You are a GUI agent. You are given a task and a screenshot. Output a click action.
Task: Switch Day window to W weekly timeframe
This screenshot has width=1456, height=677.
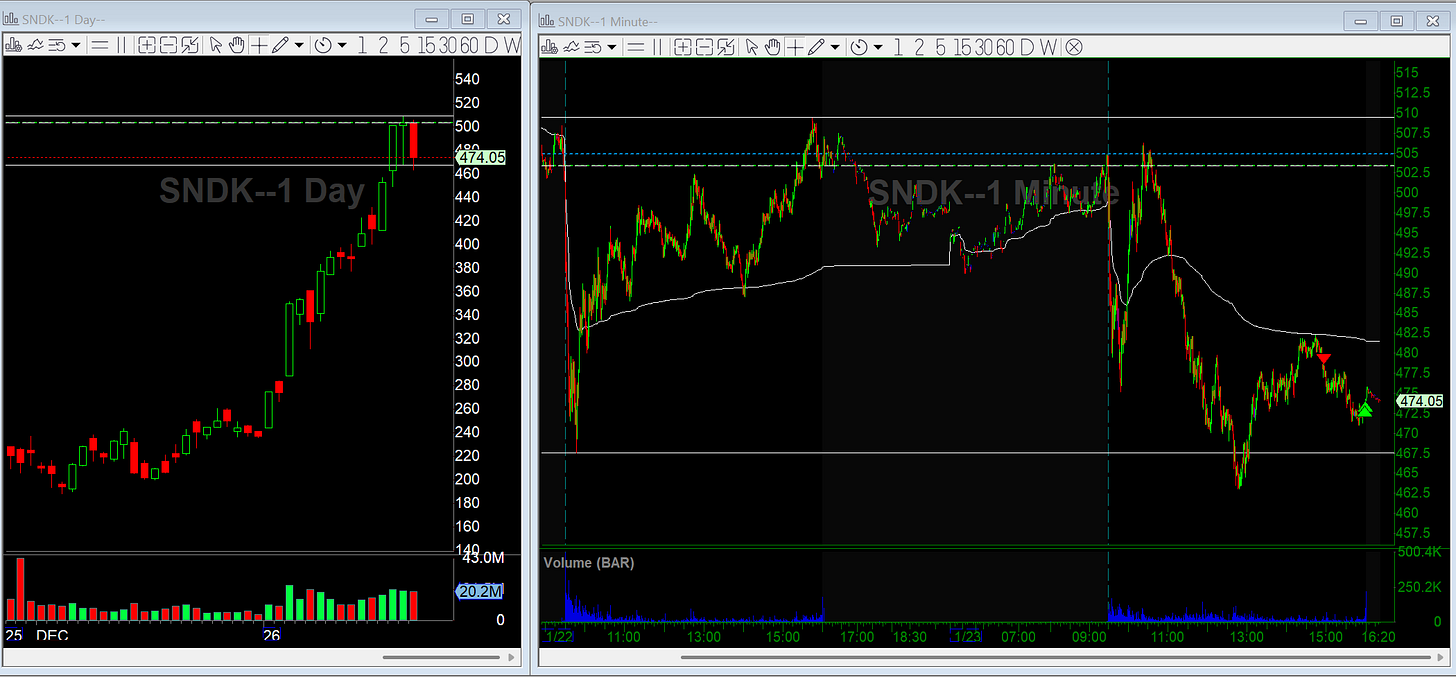(x=512, y=45)
